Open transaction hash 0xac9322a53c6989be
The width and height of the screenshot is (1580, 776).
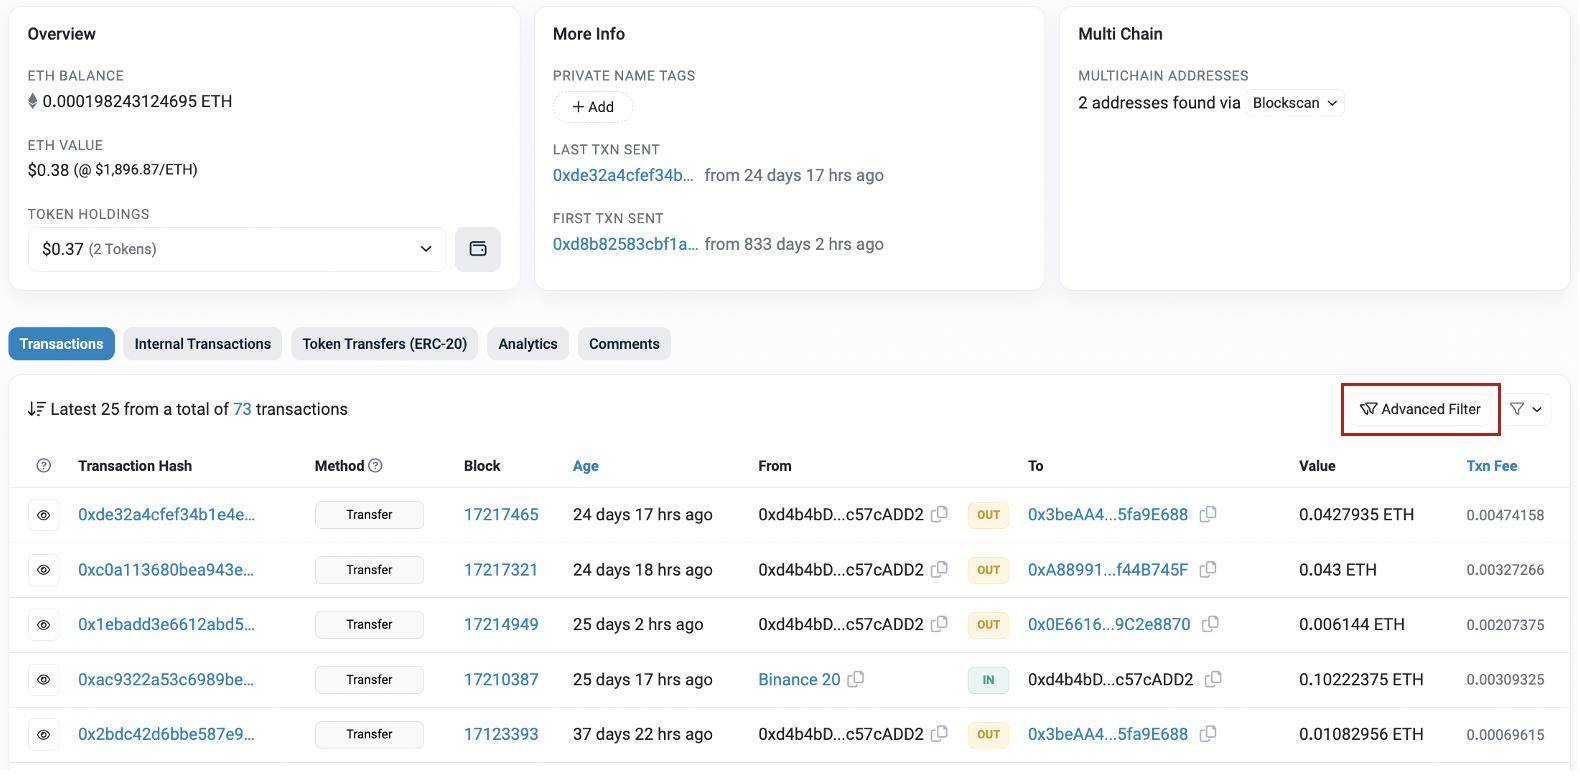[166, 679]
